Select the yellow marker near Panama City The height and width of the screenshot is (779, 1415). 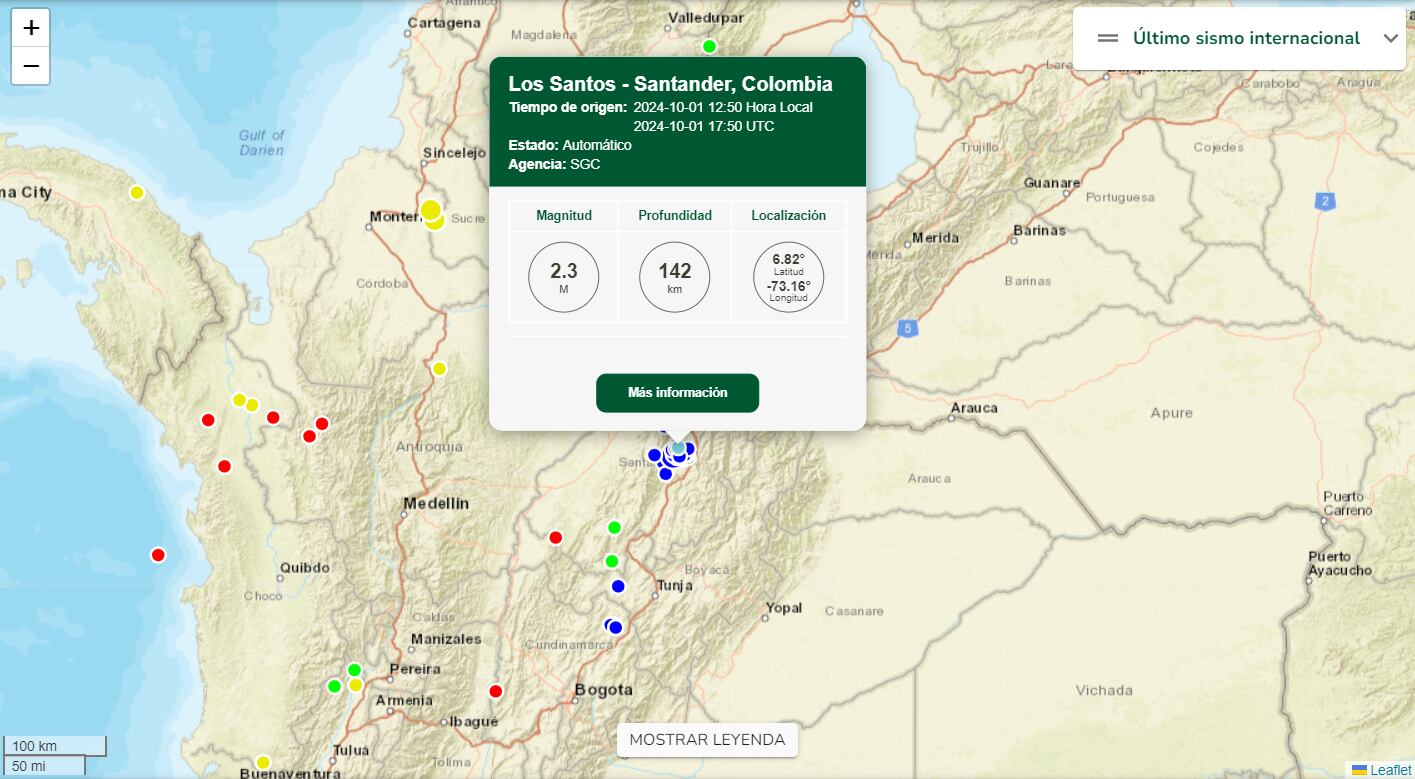(137, 192)
